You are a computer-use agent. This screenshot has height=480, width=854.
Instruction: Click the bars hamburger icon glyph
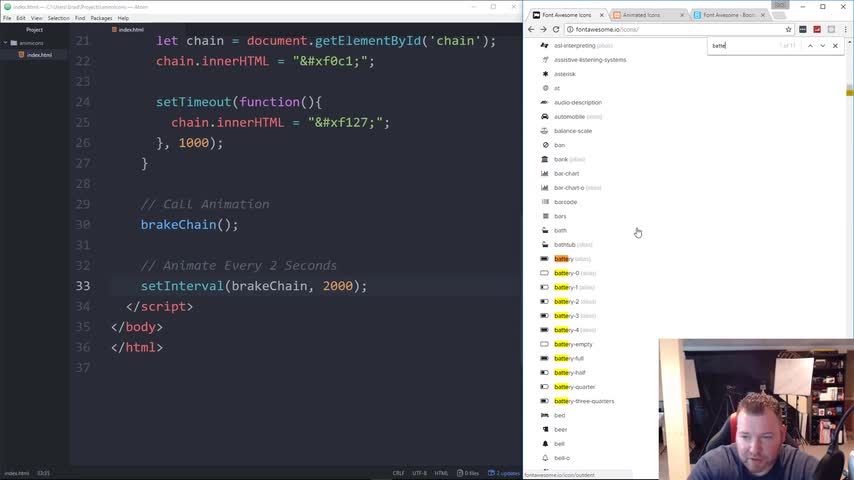pyautogui.click(x=545, y=216)
